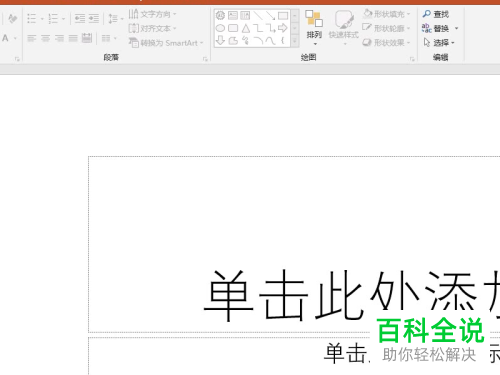This screenshot has width=500, height=375.
Task: Open 替换 replace dropdown arrow
Action: (x=456, y=28)
